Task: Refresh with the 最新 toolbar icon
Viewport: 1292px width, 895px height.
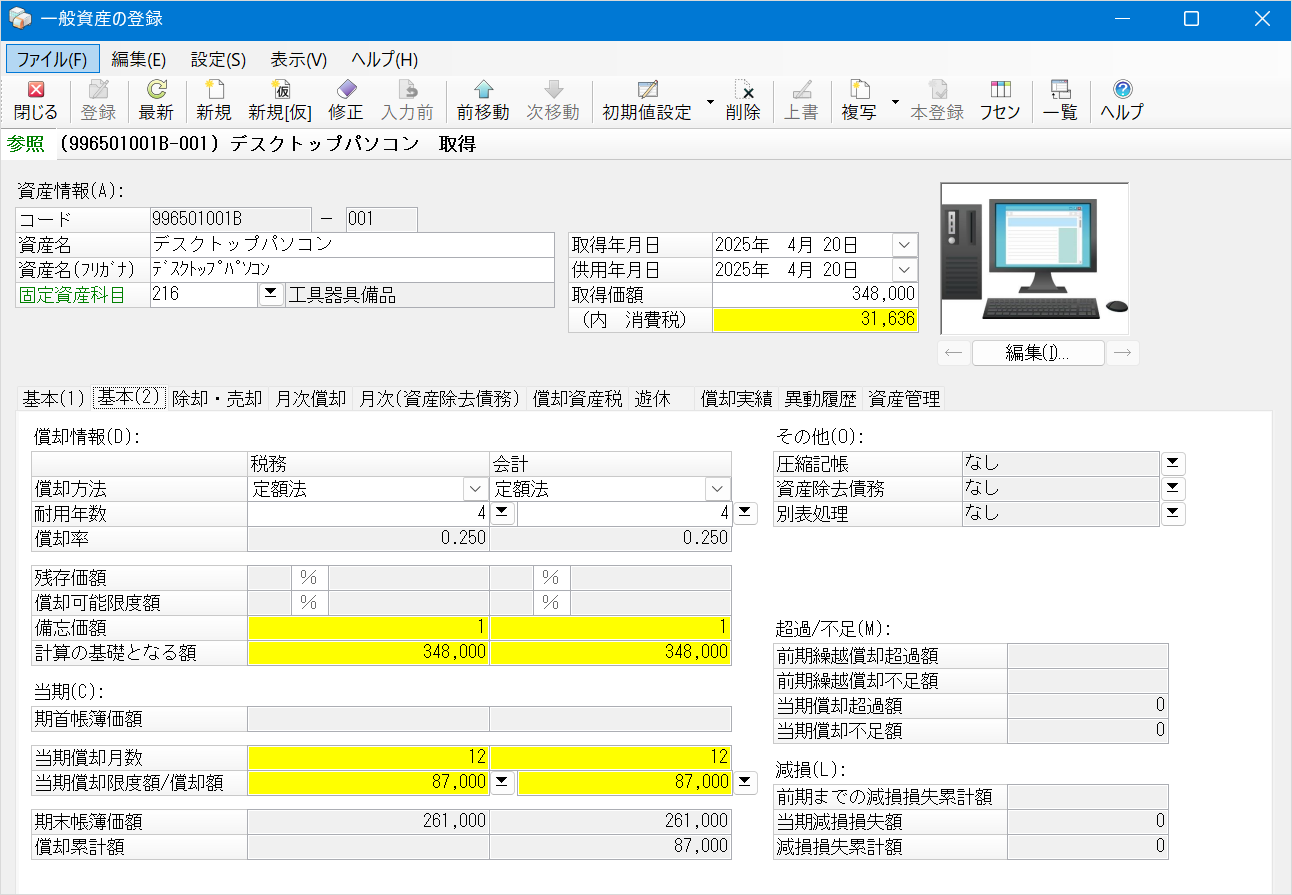Action: (x=156, y=100)
